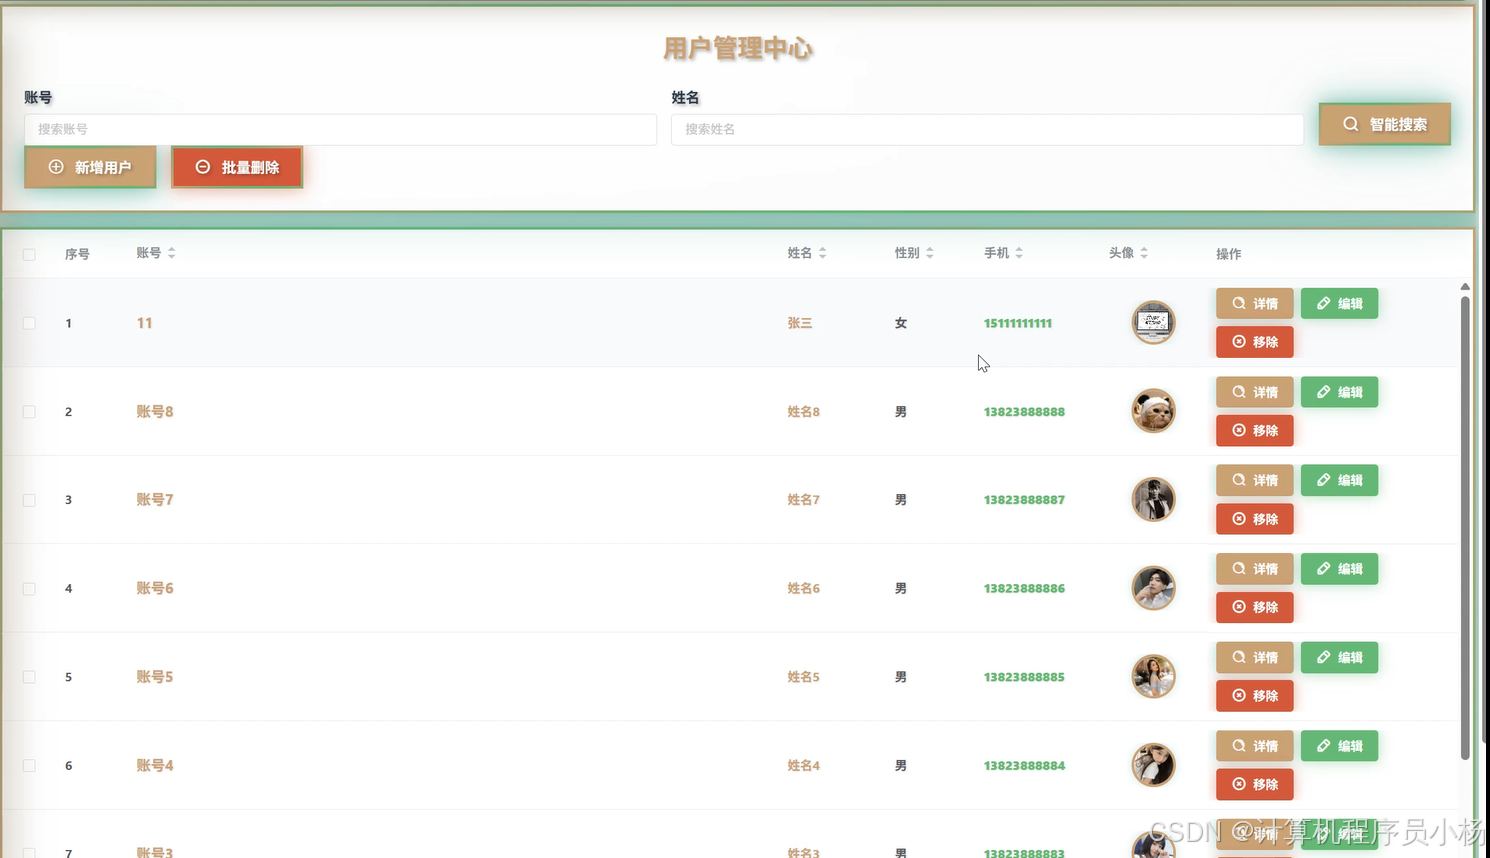Image resolution: width=1490 pixels, height=858 pixels.
Task: Click phone number 13823888885
Action: pos(1024,677)
